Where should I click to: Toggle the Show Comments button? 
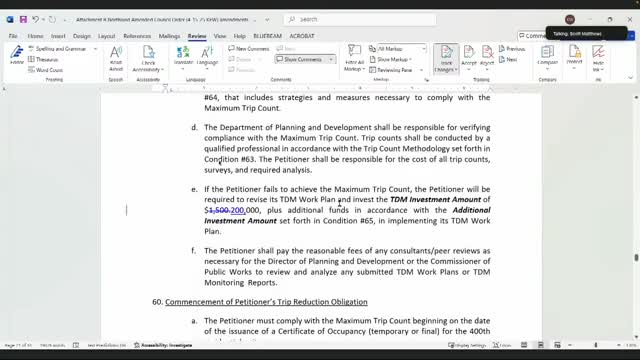pos(302,59)
